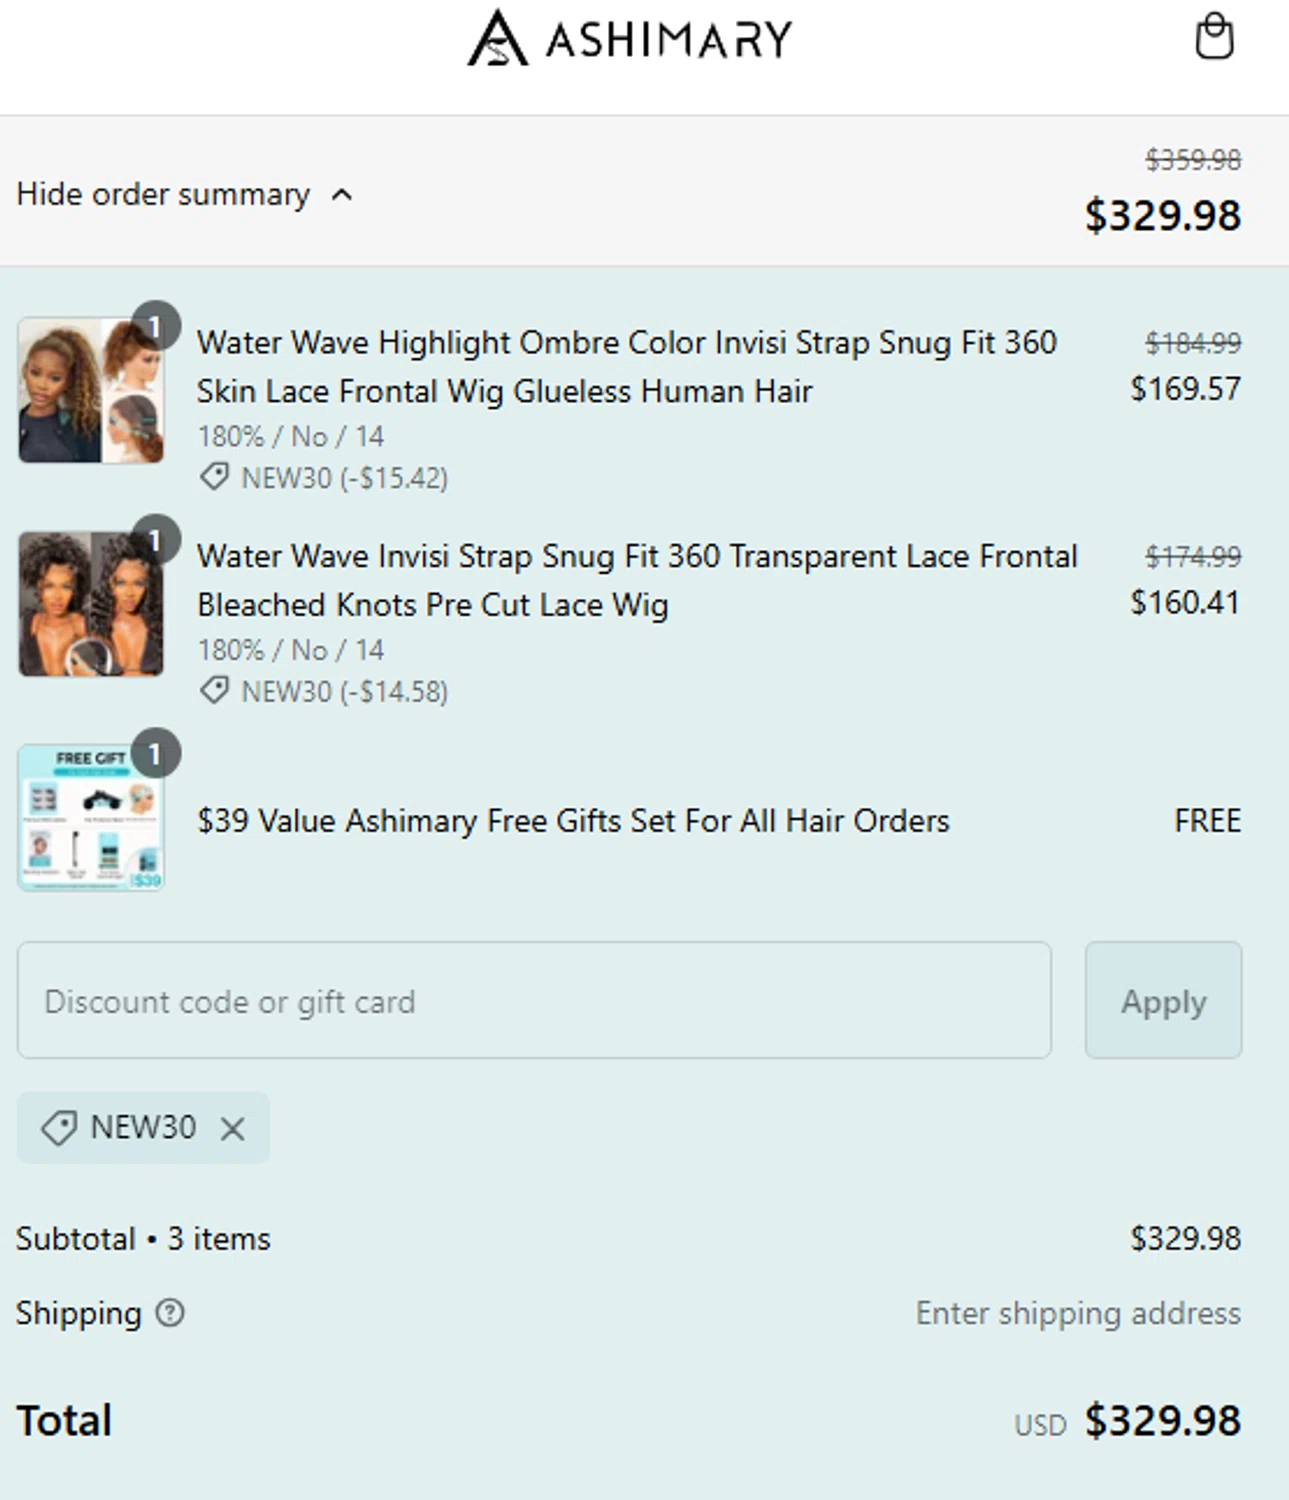The image size is (1289, 1500).
Task: Click the tag icon in the NEW30 chip
Action: [58, 1128]
